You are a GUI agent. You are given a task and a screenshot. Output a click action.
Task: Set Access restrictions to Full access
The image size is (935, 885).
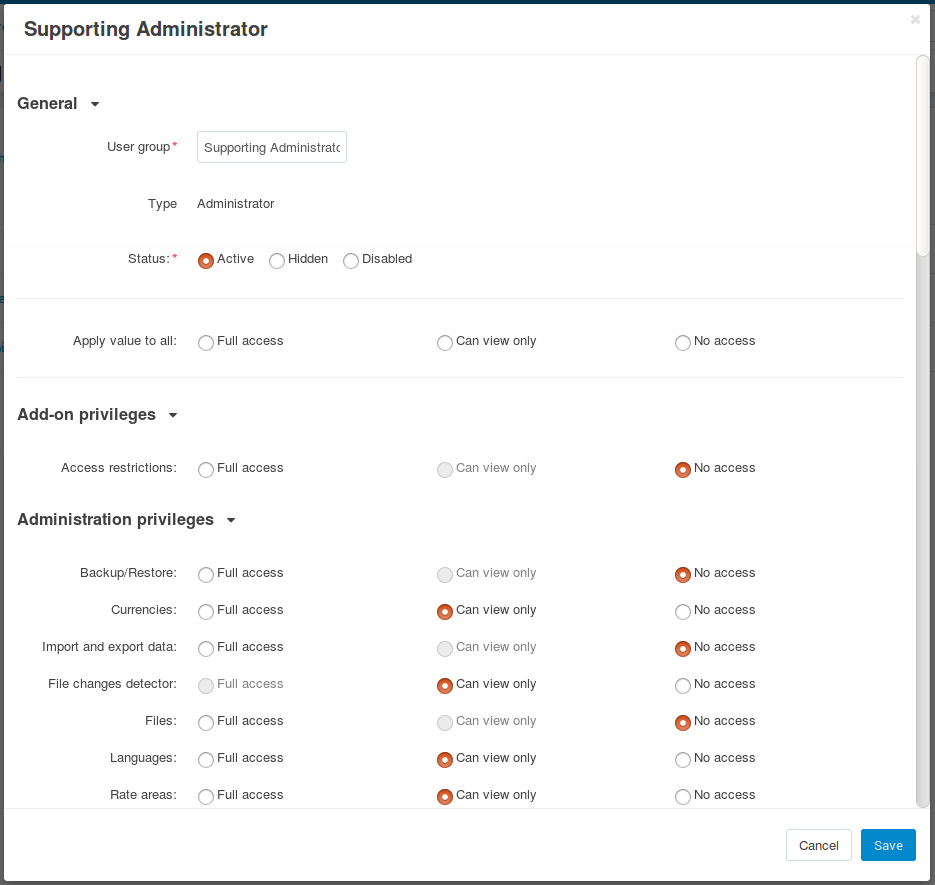[x=206, y=470]
